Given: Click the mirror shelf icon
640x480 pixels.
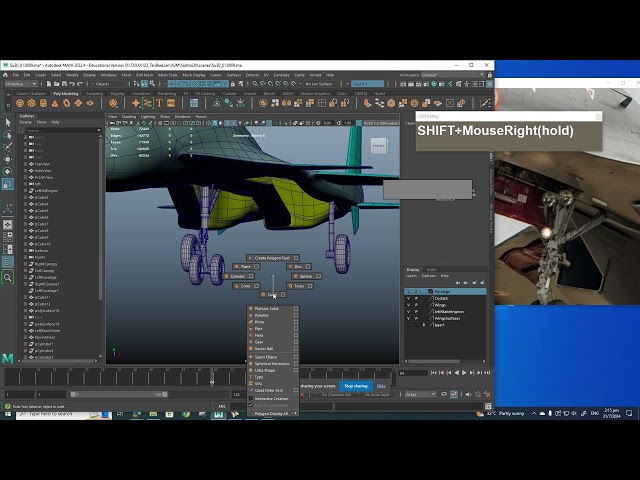Looking at the screenshot, I should 285,103.
